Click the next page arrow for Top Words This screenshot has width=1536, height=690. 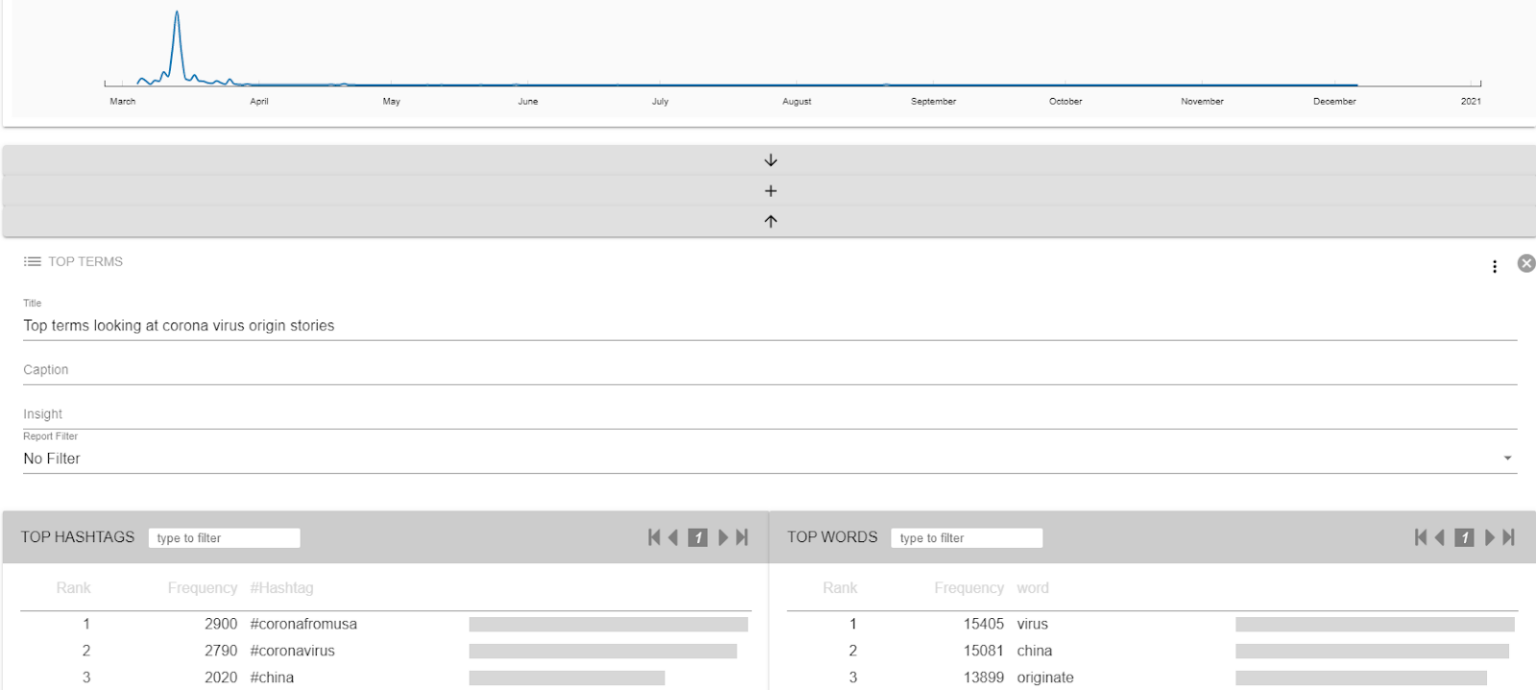pos(1489,537)
